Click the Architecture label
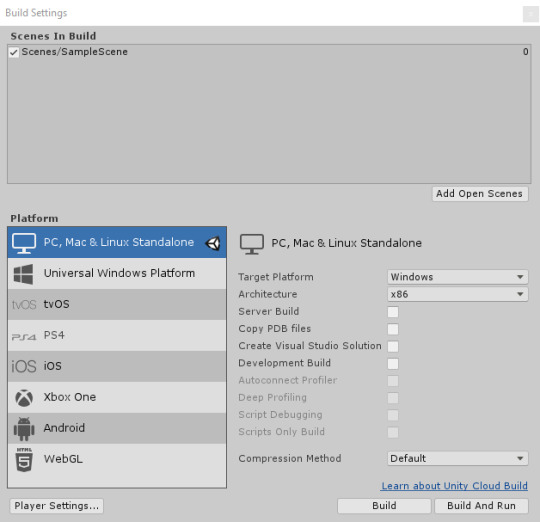 click(268, 294)
